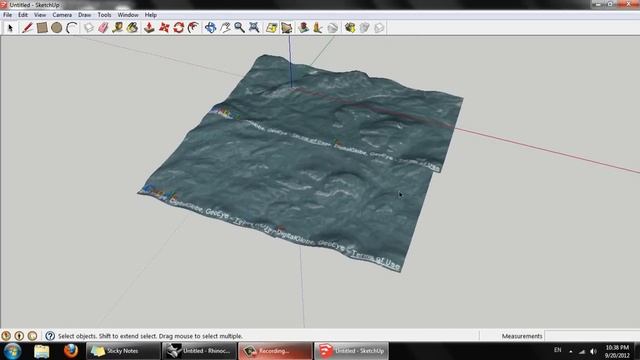Select the Move tool with red arrows

[164, 28]
